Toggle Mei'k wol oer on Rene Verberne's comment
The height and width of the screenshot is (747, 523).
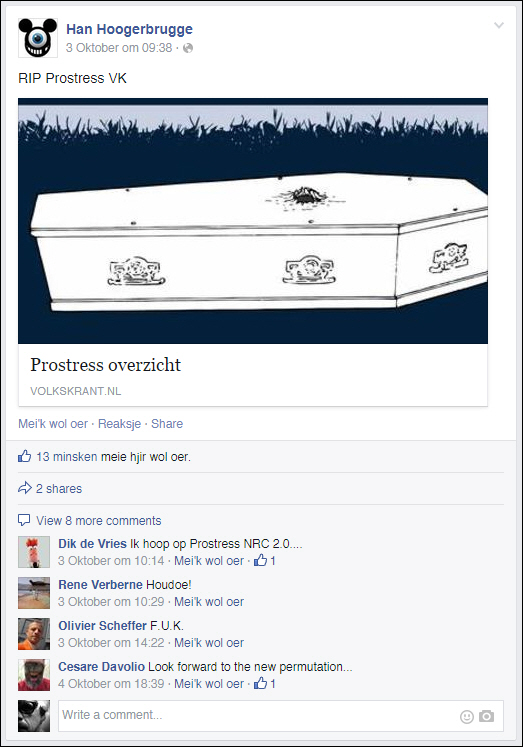209,602
